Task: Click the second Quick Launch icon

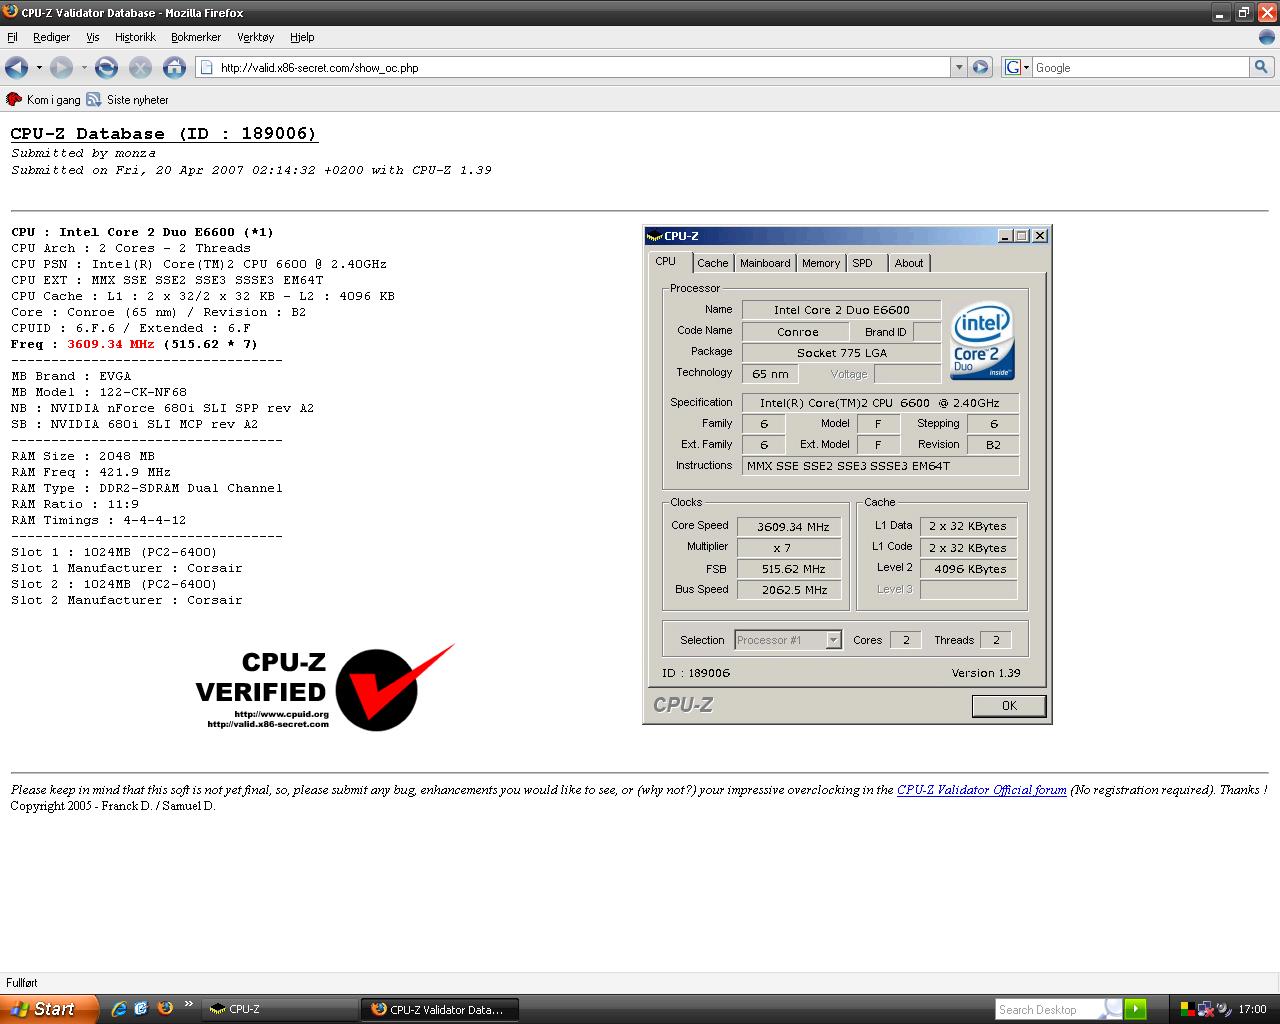Action: coord(141,1009)
